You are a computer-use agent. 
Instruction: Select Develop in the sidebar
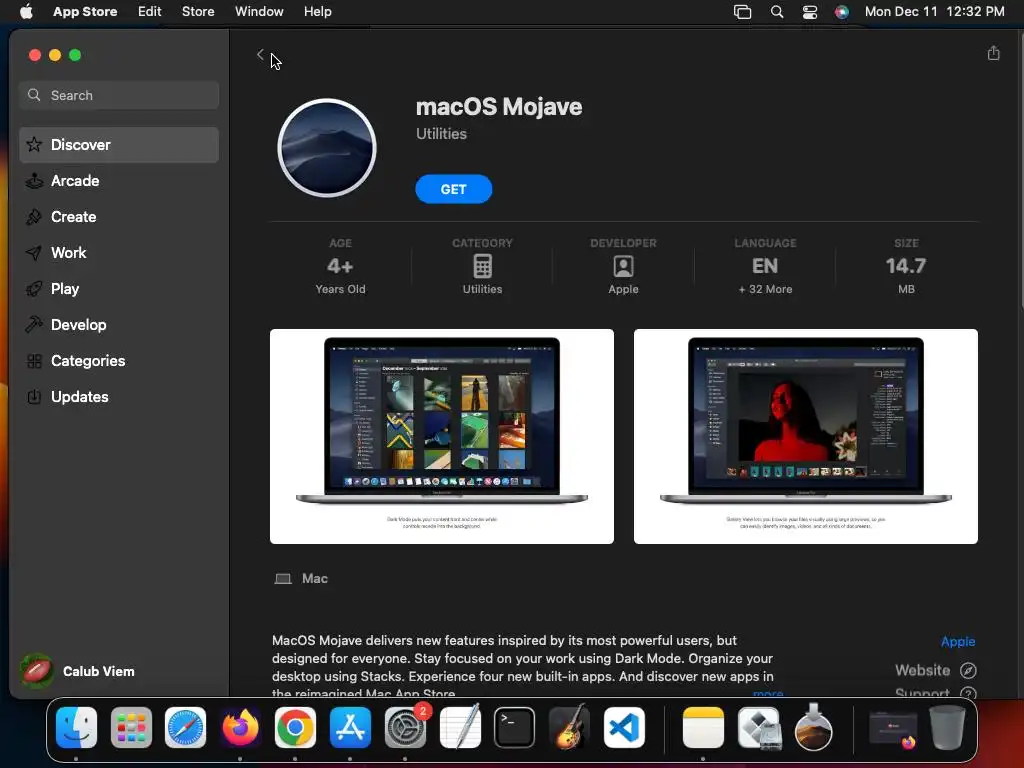(119, 325)
